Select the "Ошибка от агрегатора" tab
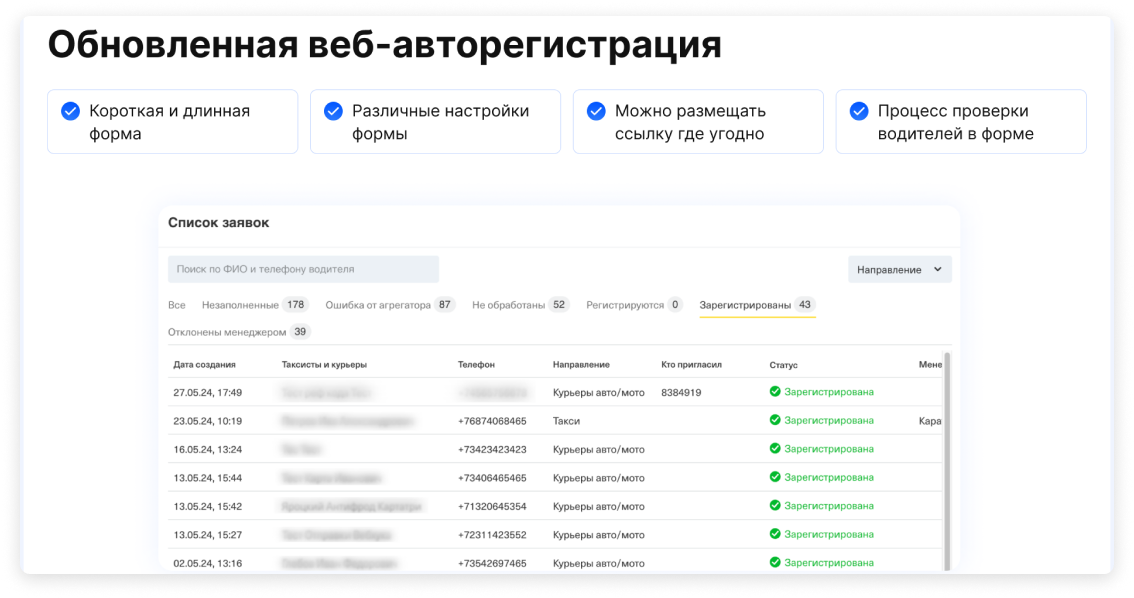The image size is (1134, 598). pyautogui.click(x=378, y=305)
